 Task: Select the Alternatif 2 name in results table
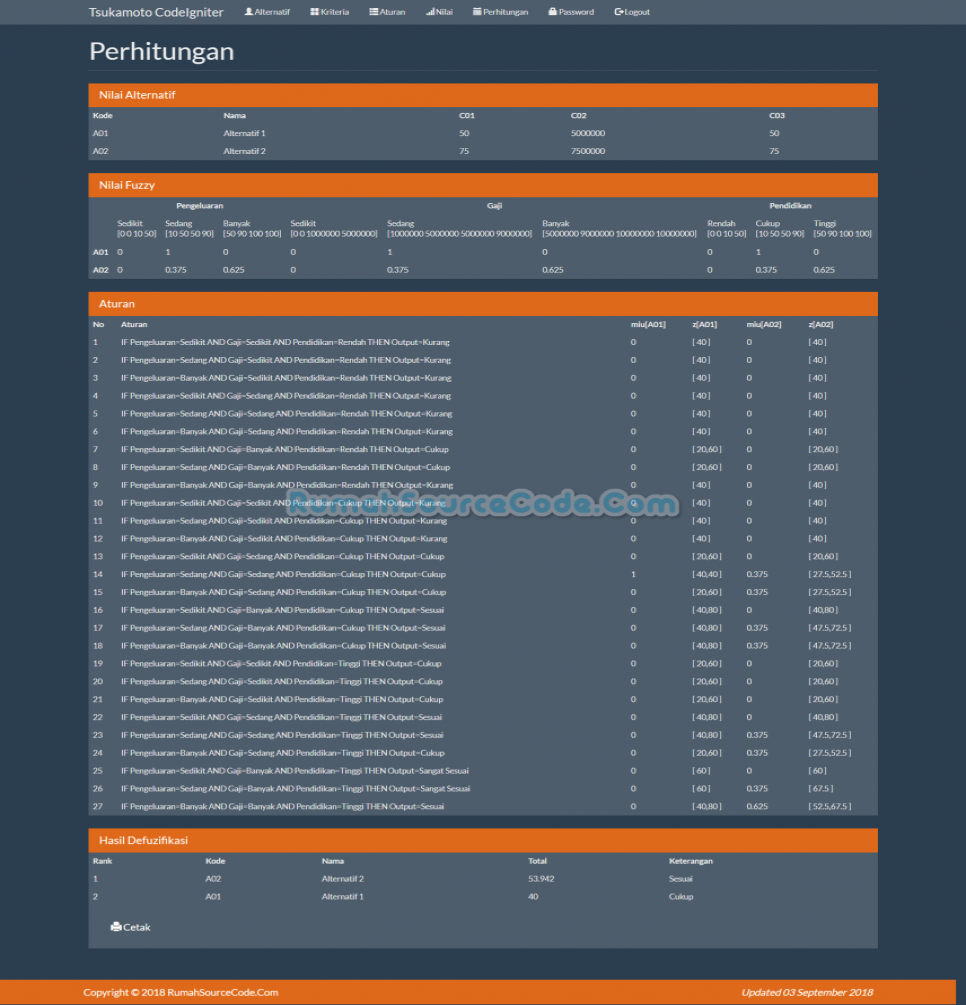tap(343, 879)
